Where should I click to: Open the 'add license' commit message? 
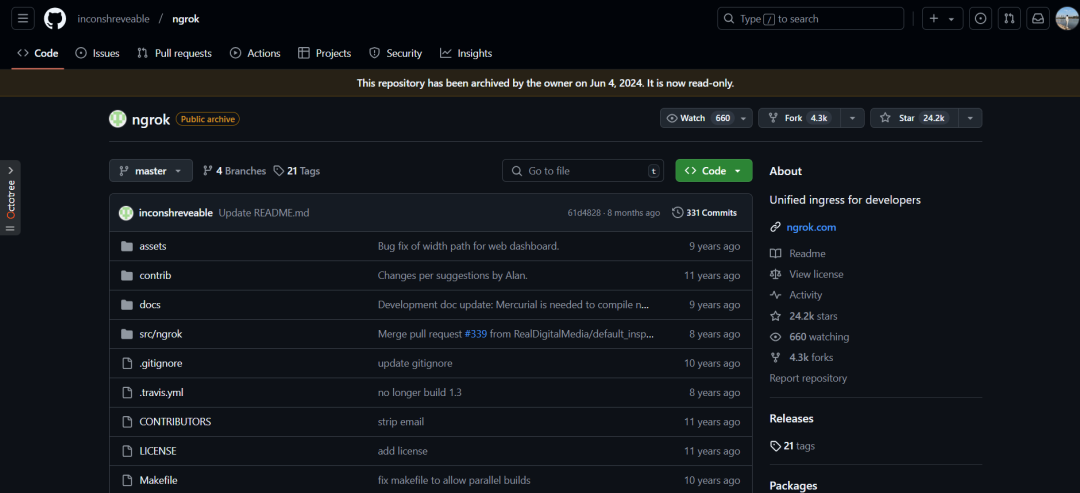tap(402, 451)
